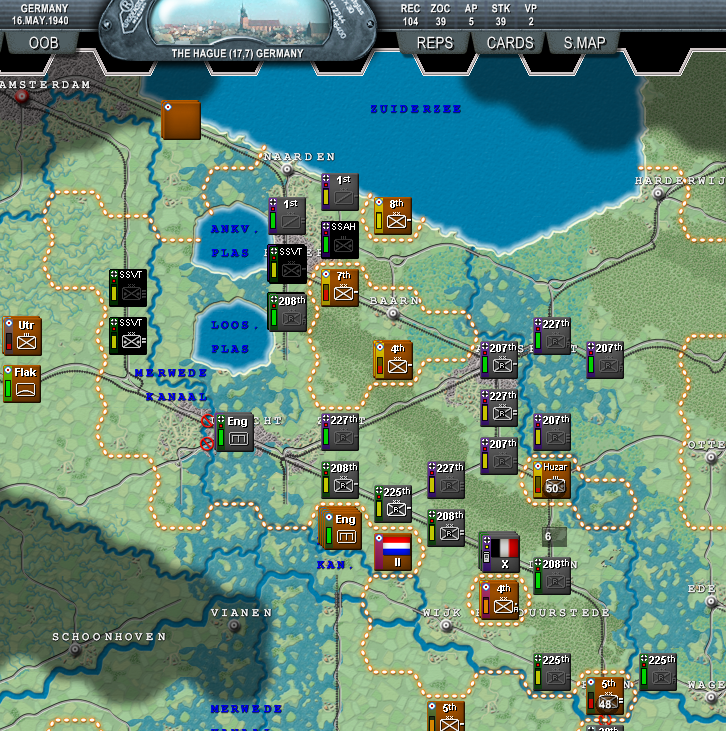This screenshot has height=731, width=726.
Task: Click the Hague location picture in header
Action: (239, 23)
